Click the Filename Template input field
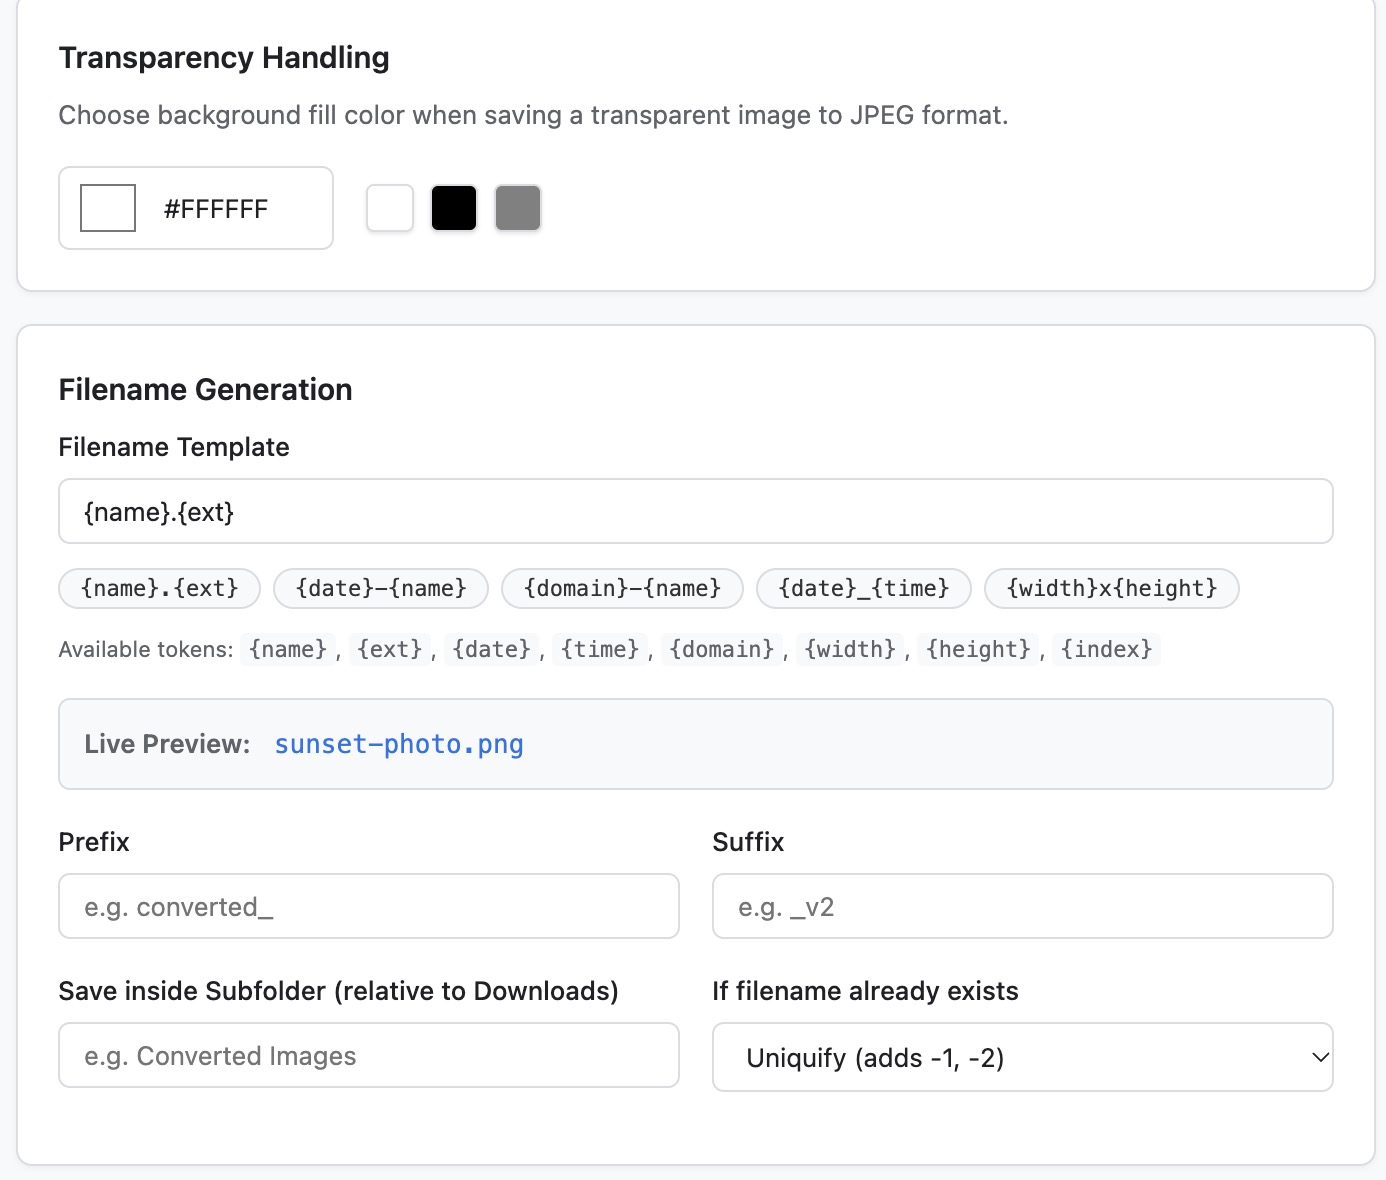The image size is (1386, 1180). pyautogui.click(x=696, y=511)
